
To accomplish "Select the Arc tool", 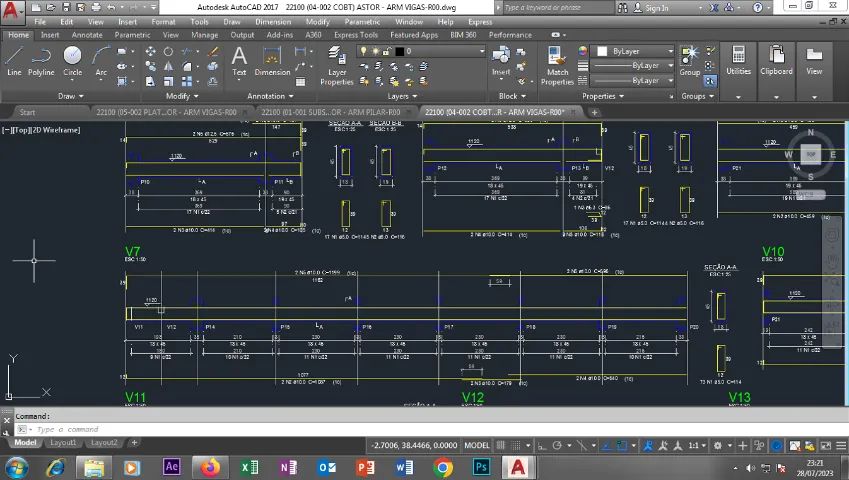I will tap(101, 61).
